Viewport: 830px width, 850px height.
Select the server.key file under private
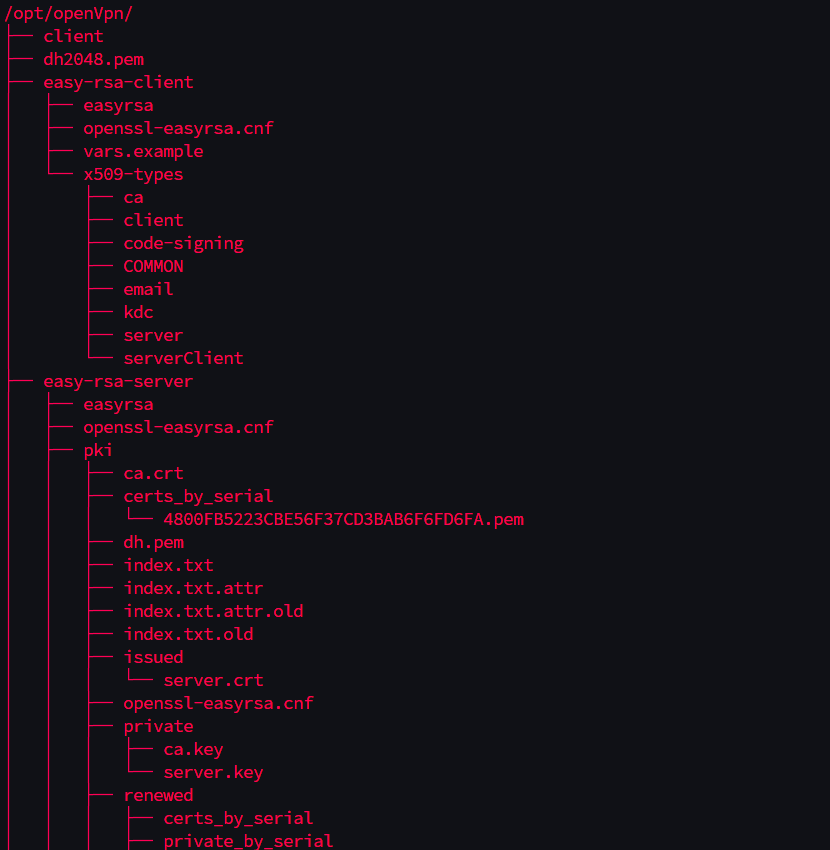coord(213,772)
